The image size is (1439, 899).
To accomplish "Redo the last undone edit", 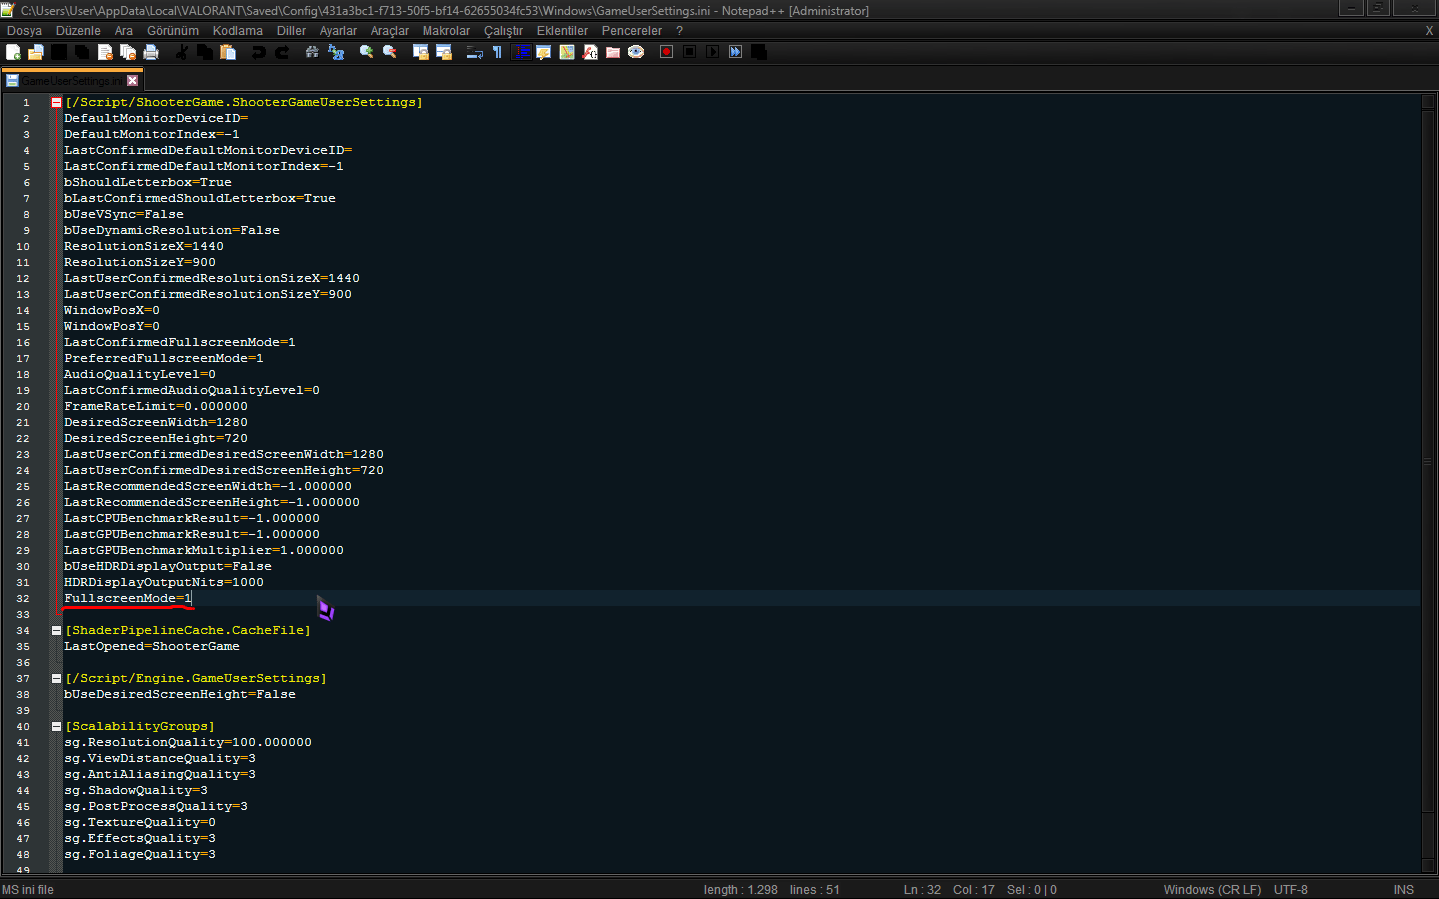I will [281, 51].
